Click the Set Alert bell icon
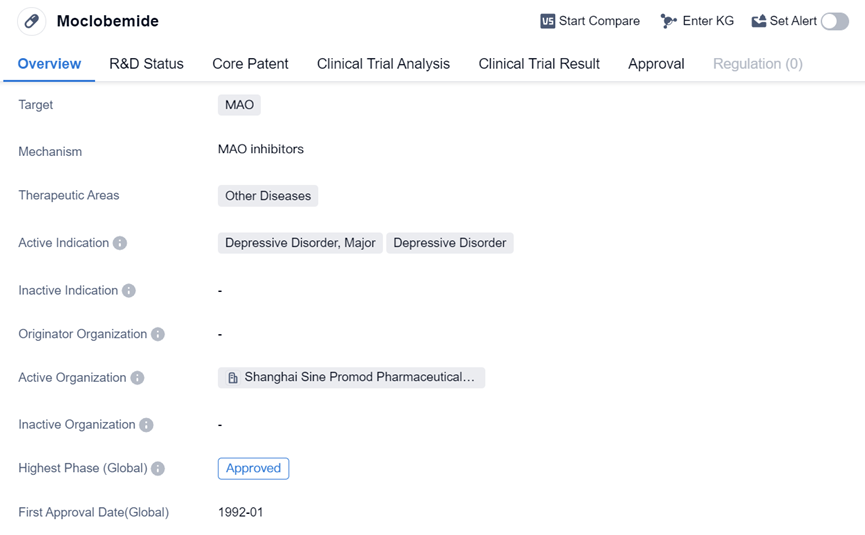Screen dimensions: 865x535 click(x=758, y=21)
